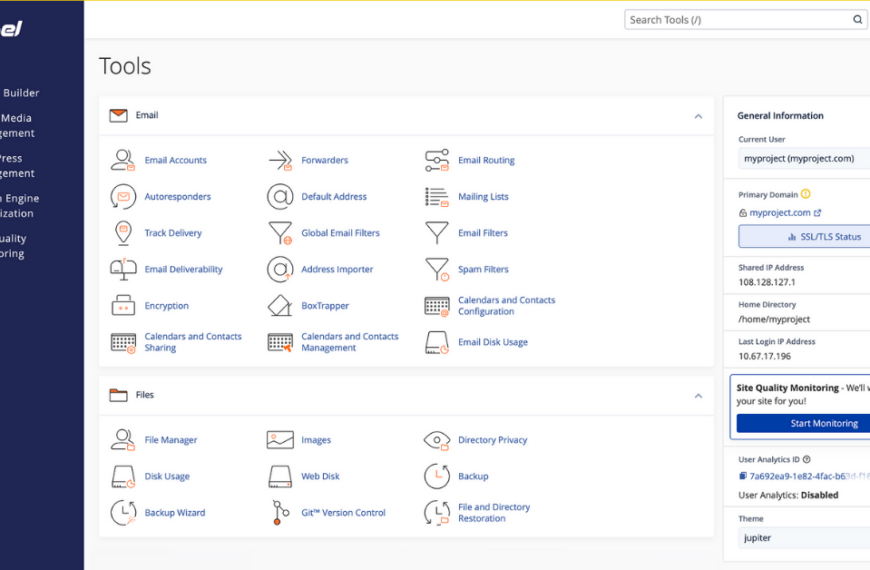Screen dimensions: 870x570
Task: Click the /home/myproject directory text
Action: tap(773, 319)
